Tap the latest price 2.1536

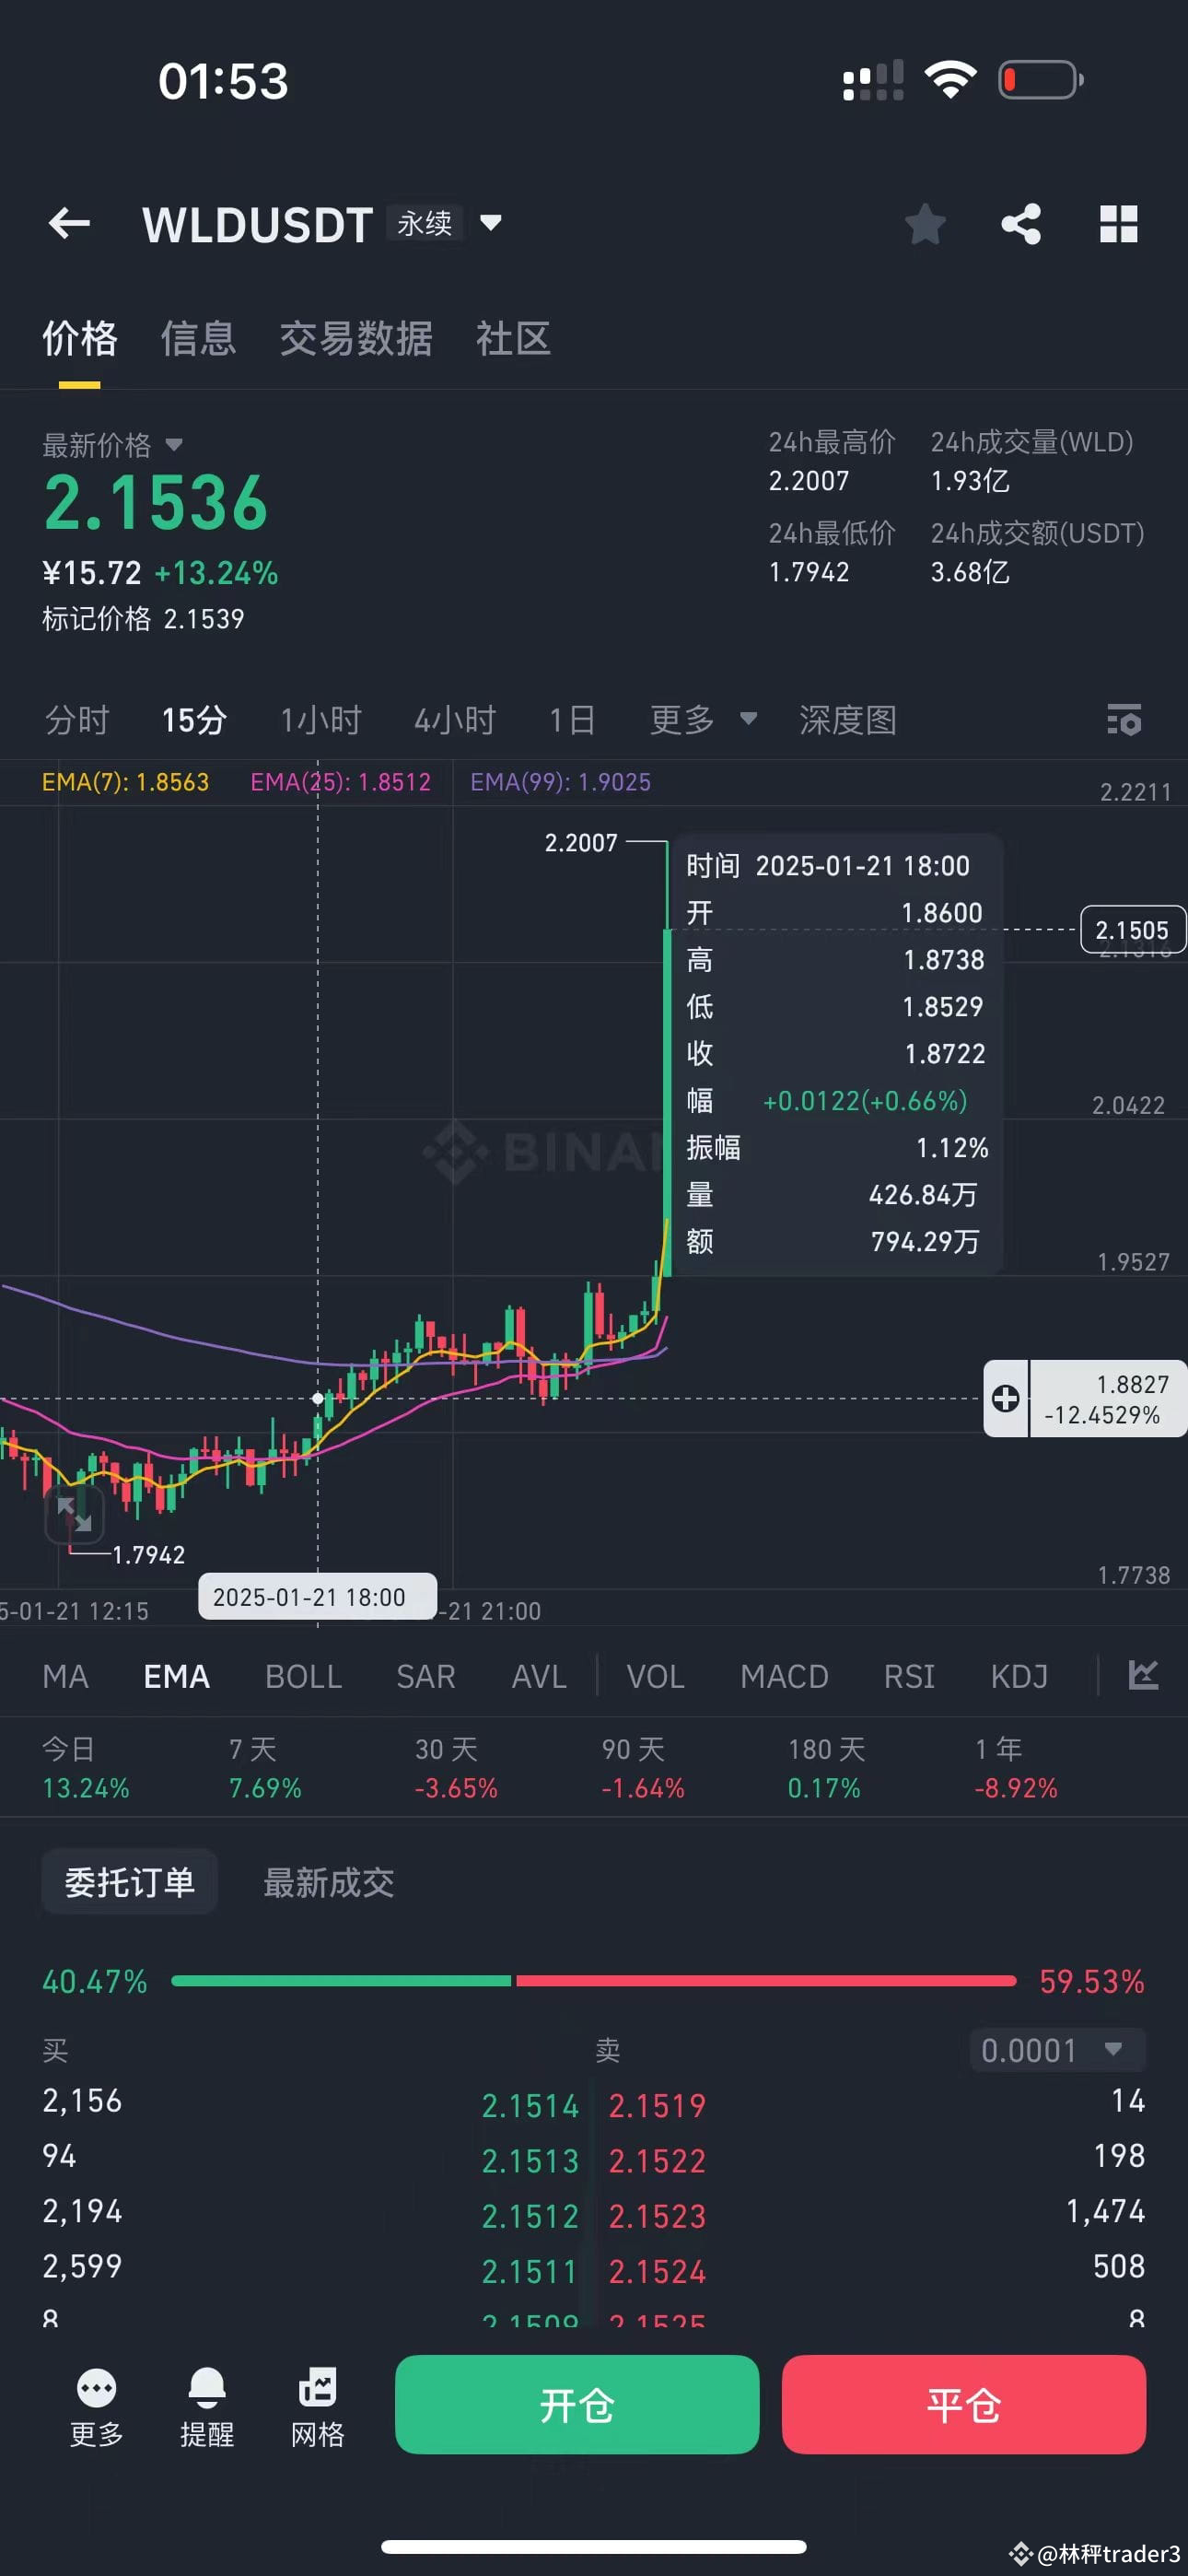point(156,502)
